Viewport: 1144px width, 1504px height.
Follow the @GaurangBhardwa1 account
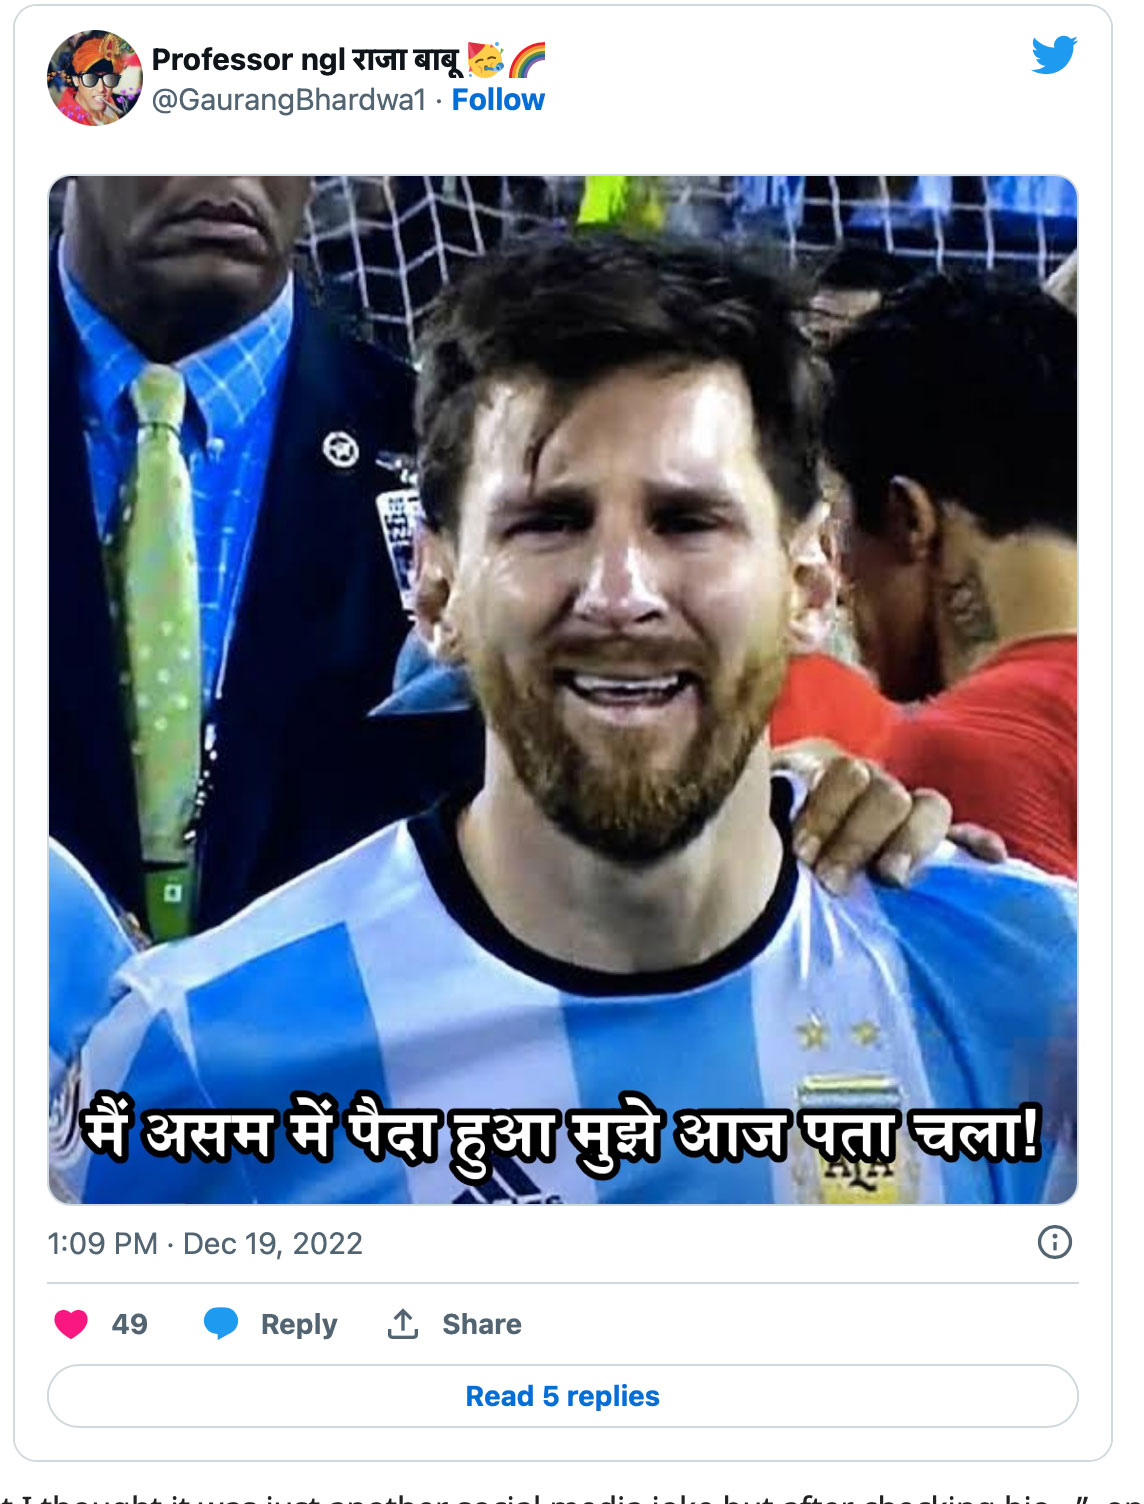tap(498, 100)
